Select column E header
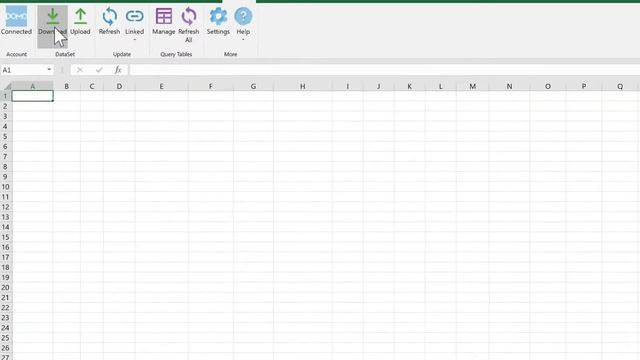Viewport: 640px width, 360px height. point(162,86)
